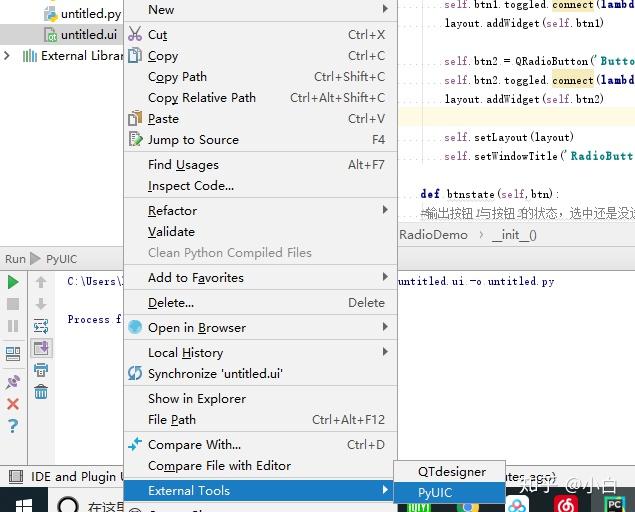Open Windows Start button
Viewport: 635px width, 512px height.
pyautogui.click(x=23, y=505)
